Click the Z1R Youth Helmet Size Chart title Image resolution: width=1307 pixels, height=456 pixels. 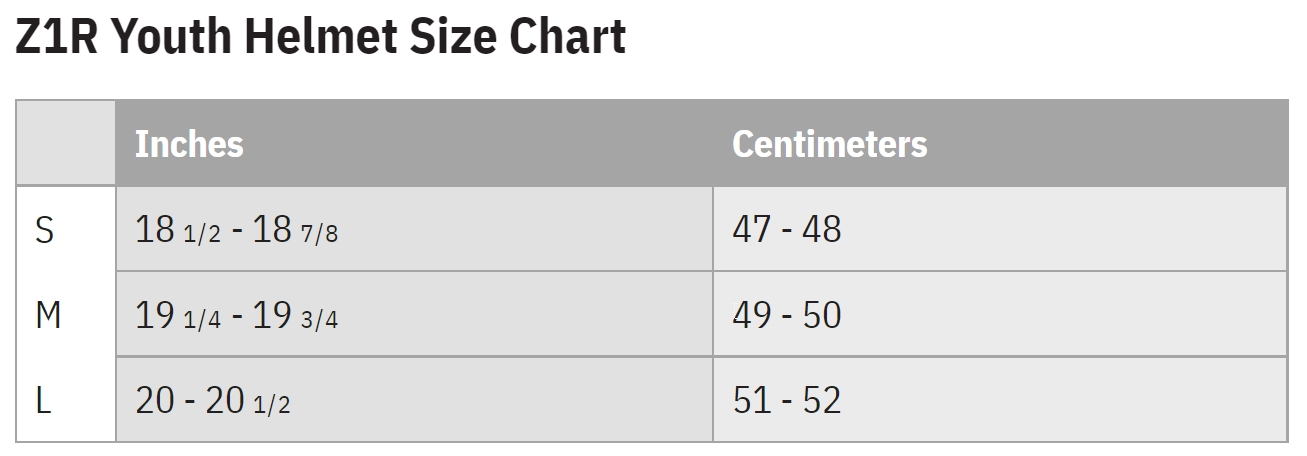[320, 38]
